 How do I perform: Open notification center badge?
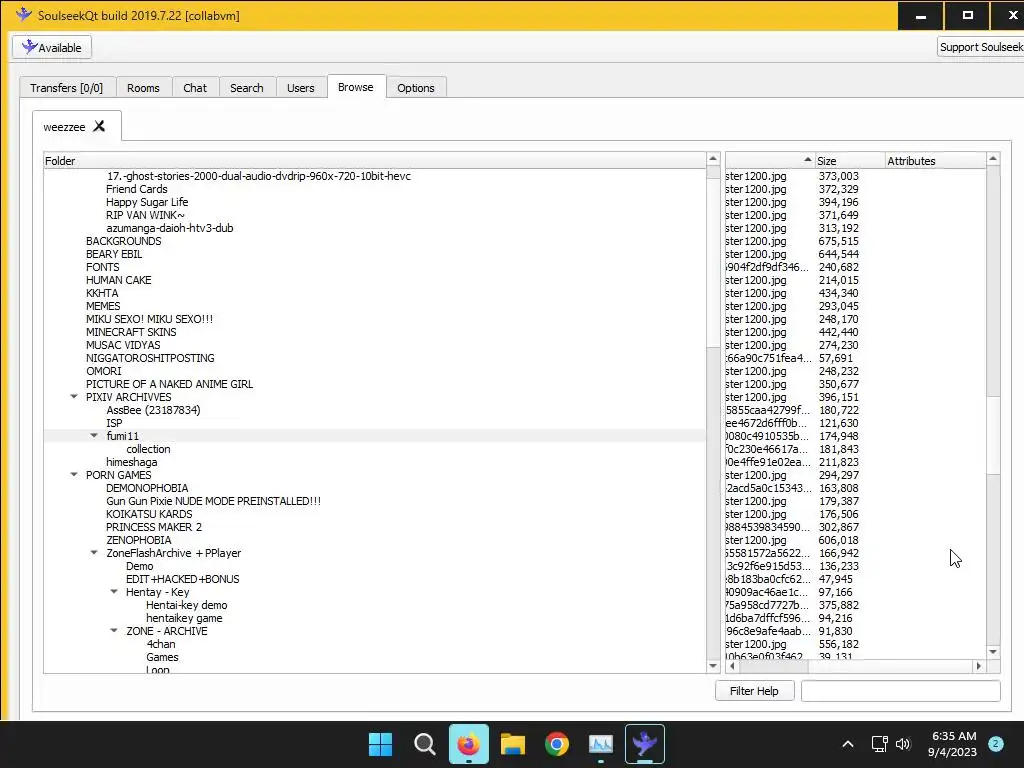[996, 744]
